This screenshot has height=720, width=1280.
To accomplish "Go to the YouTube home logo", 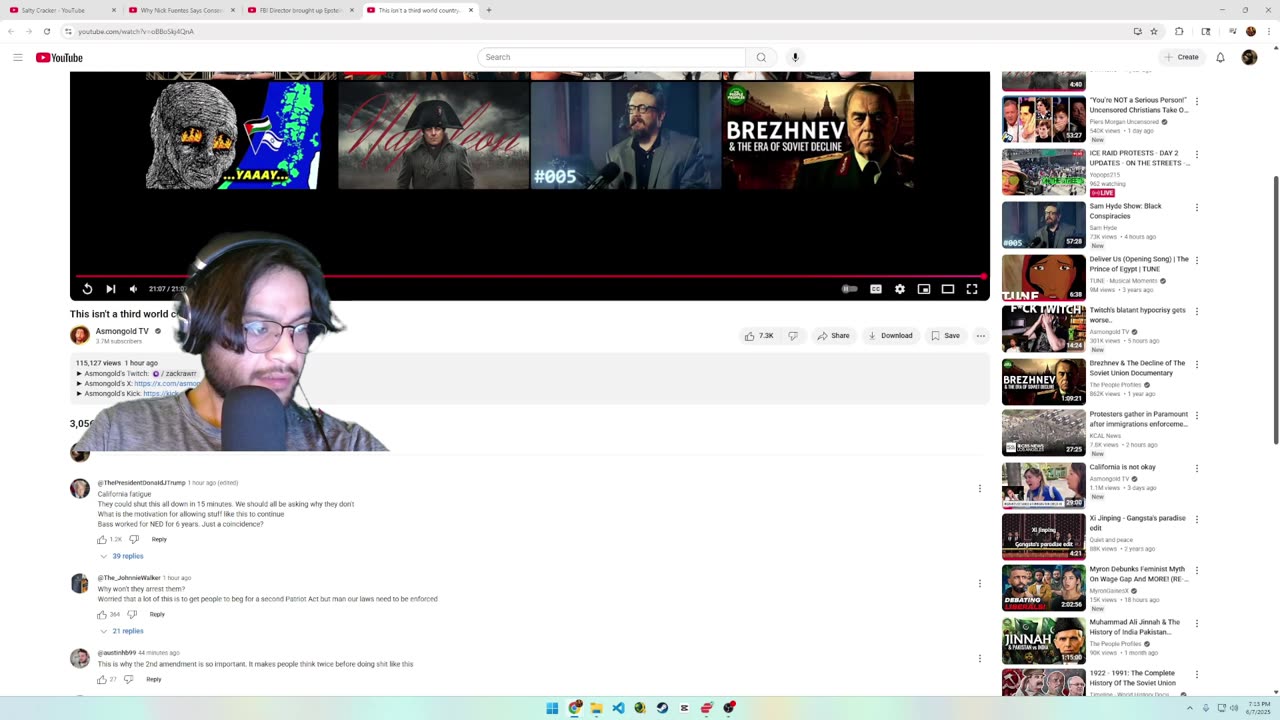I will 59,57.
